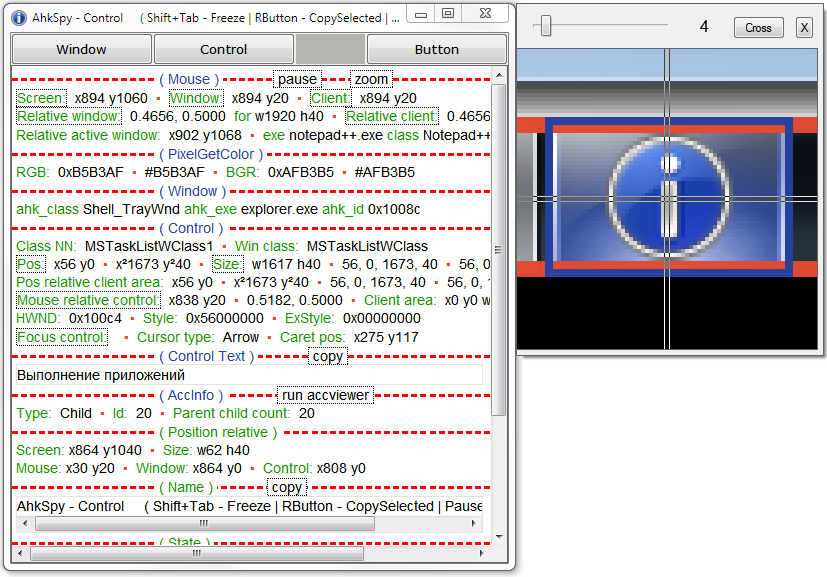Viewport: 827px width, 577px height.
Task: Click the Mouse relative control label
Action: tap(88, 300)
